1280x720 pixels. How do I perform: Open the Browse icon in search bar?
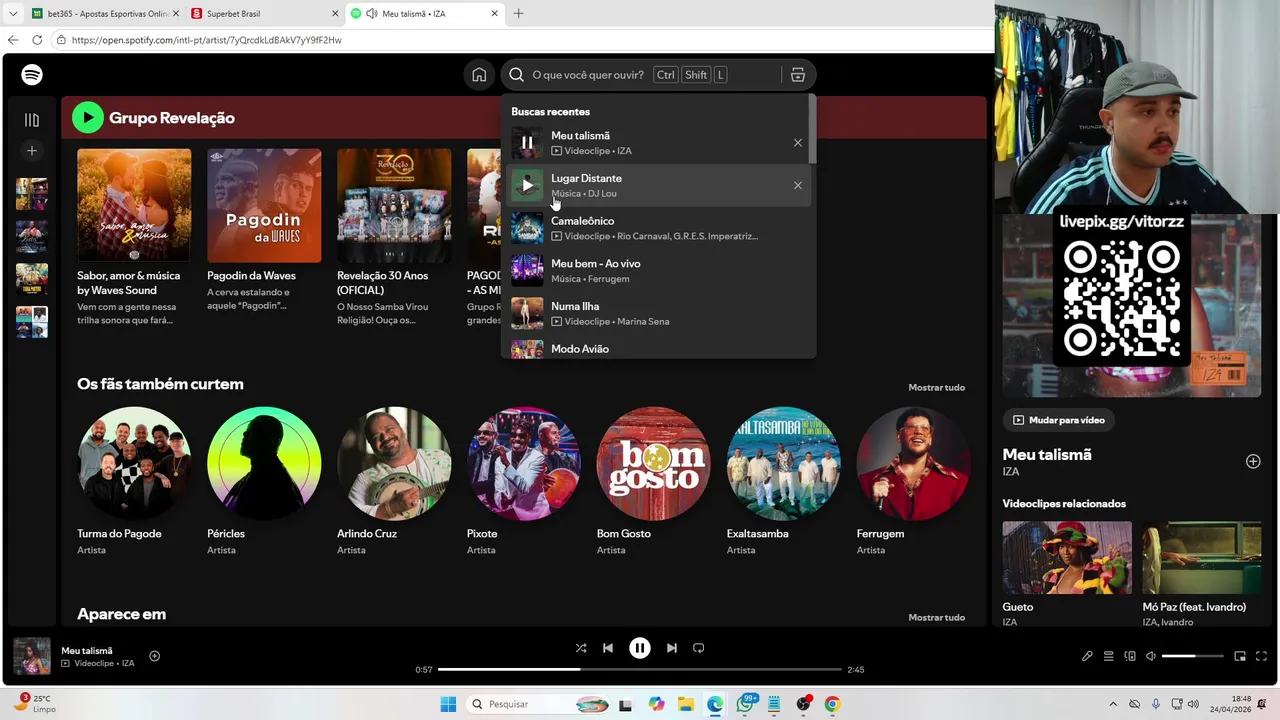(797, 75)
